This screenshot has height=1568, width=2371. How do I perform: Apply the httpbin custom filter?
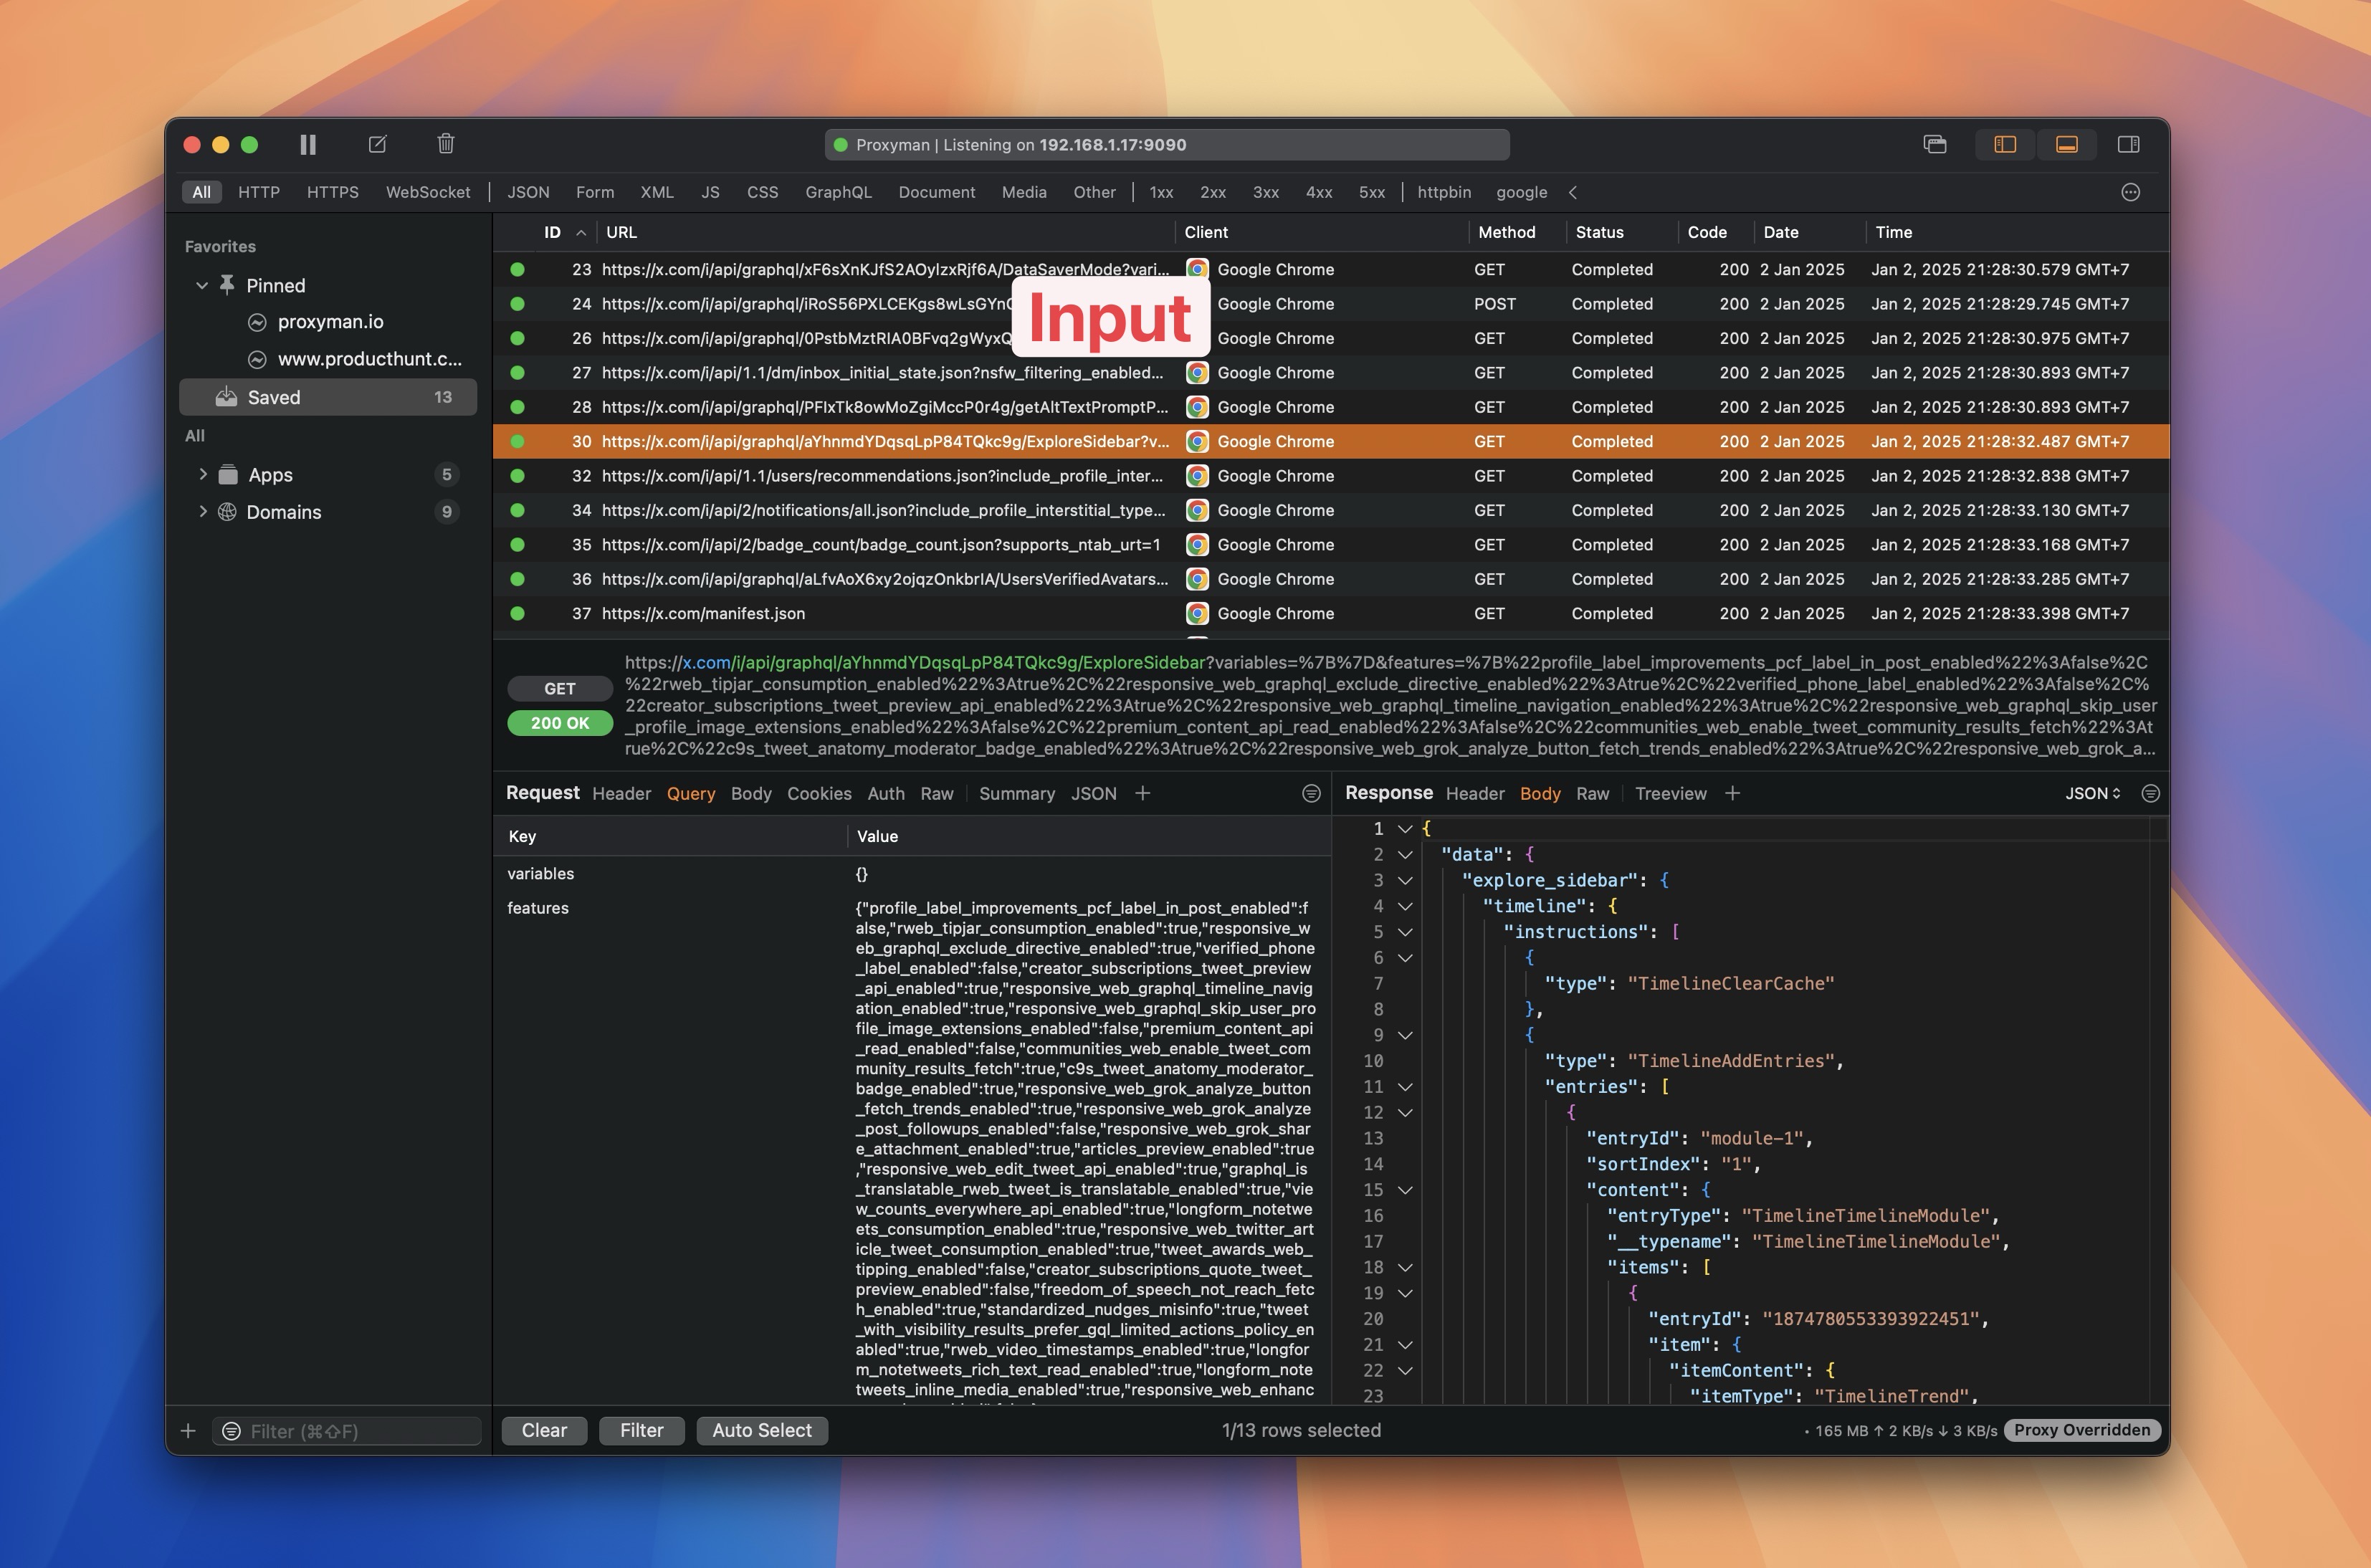1444,192
